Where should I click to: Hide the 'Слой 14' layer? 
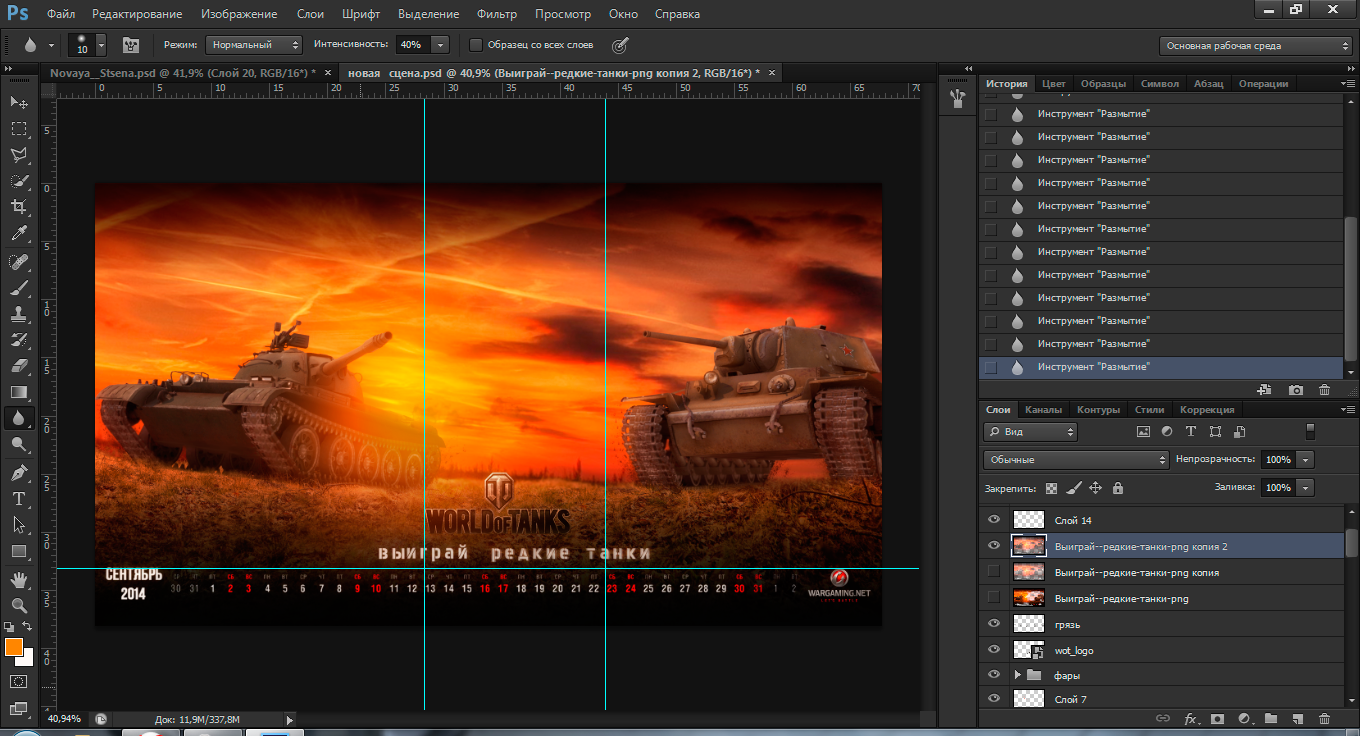(x=993, y=520)
